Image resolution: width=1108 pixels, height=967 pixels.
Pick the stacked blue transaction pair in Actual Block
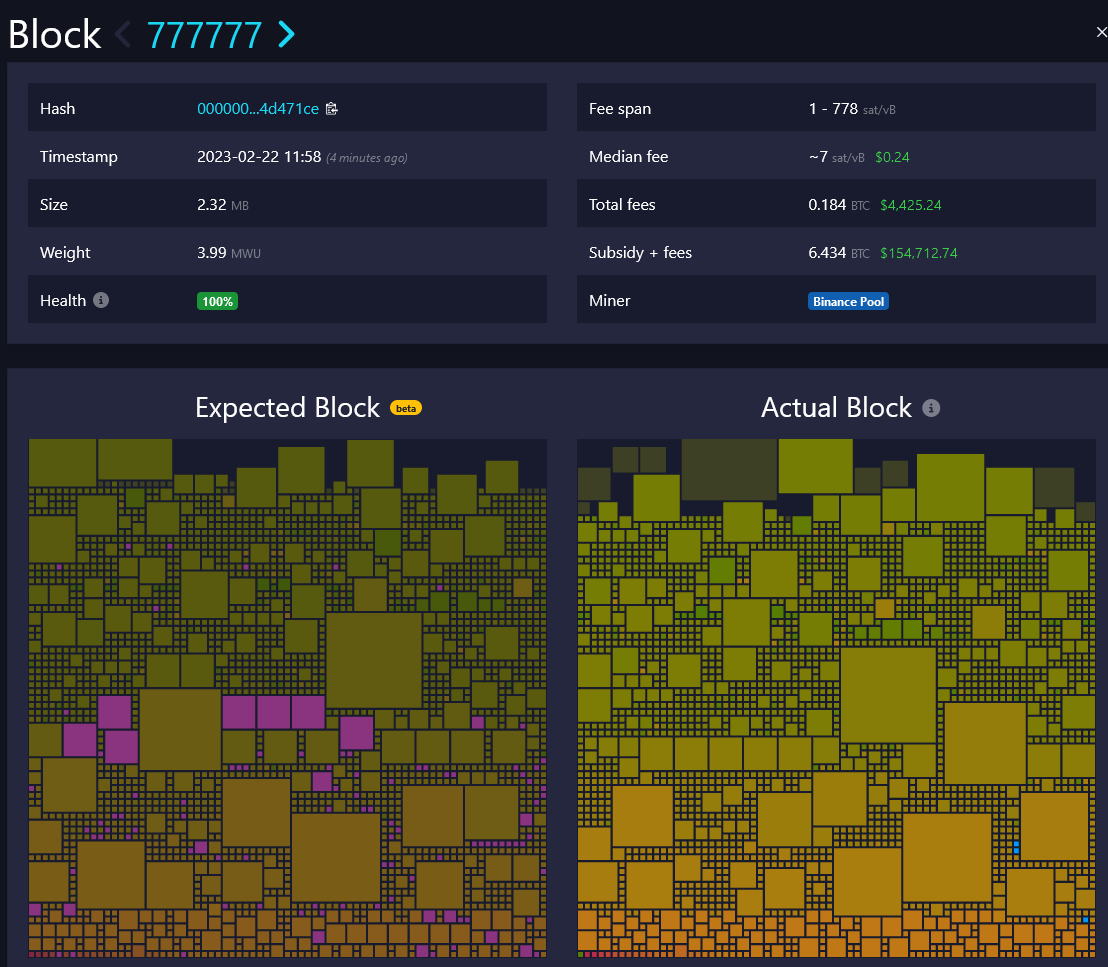1016,848
